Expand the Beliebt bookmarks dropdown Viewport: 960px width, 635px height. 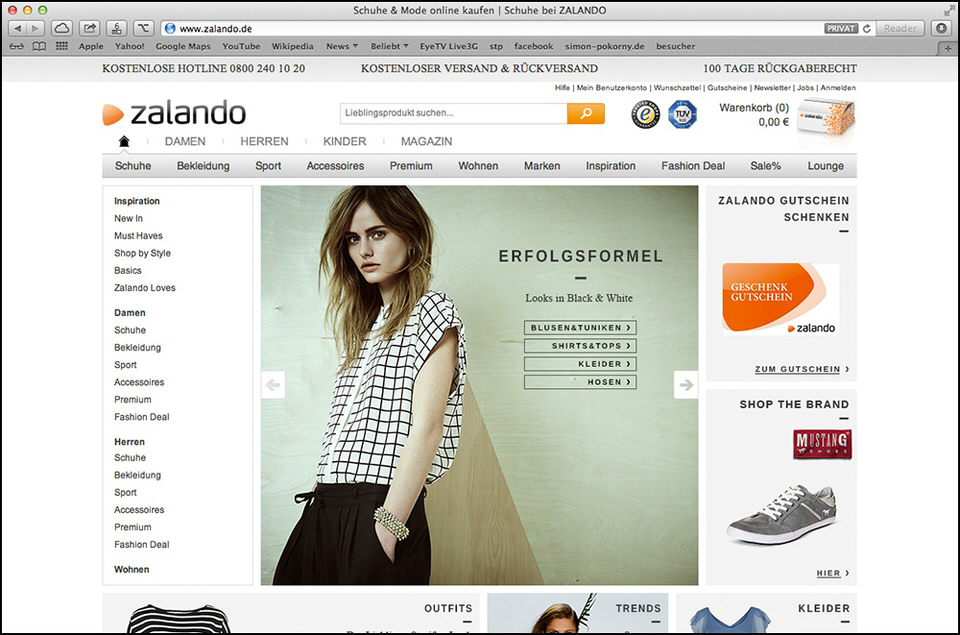click(389, 47)
